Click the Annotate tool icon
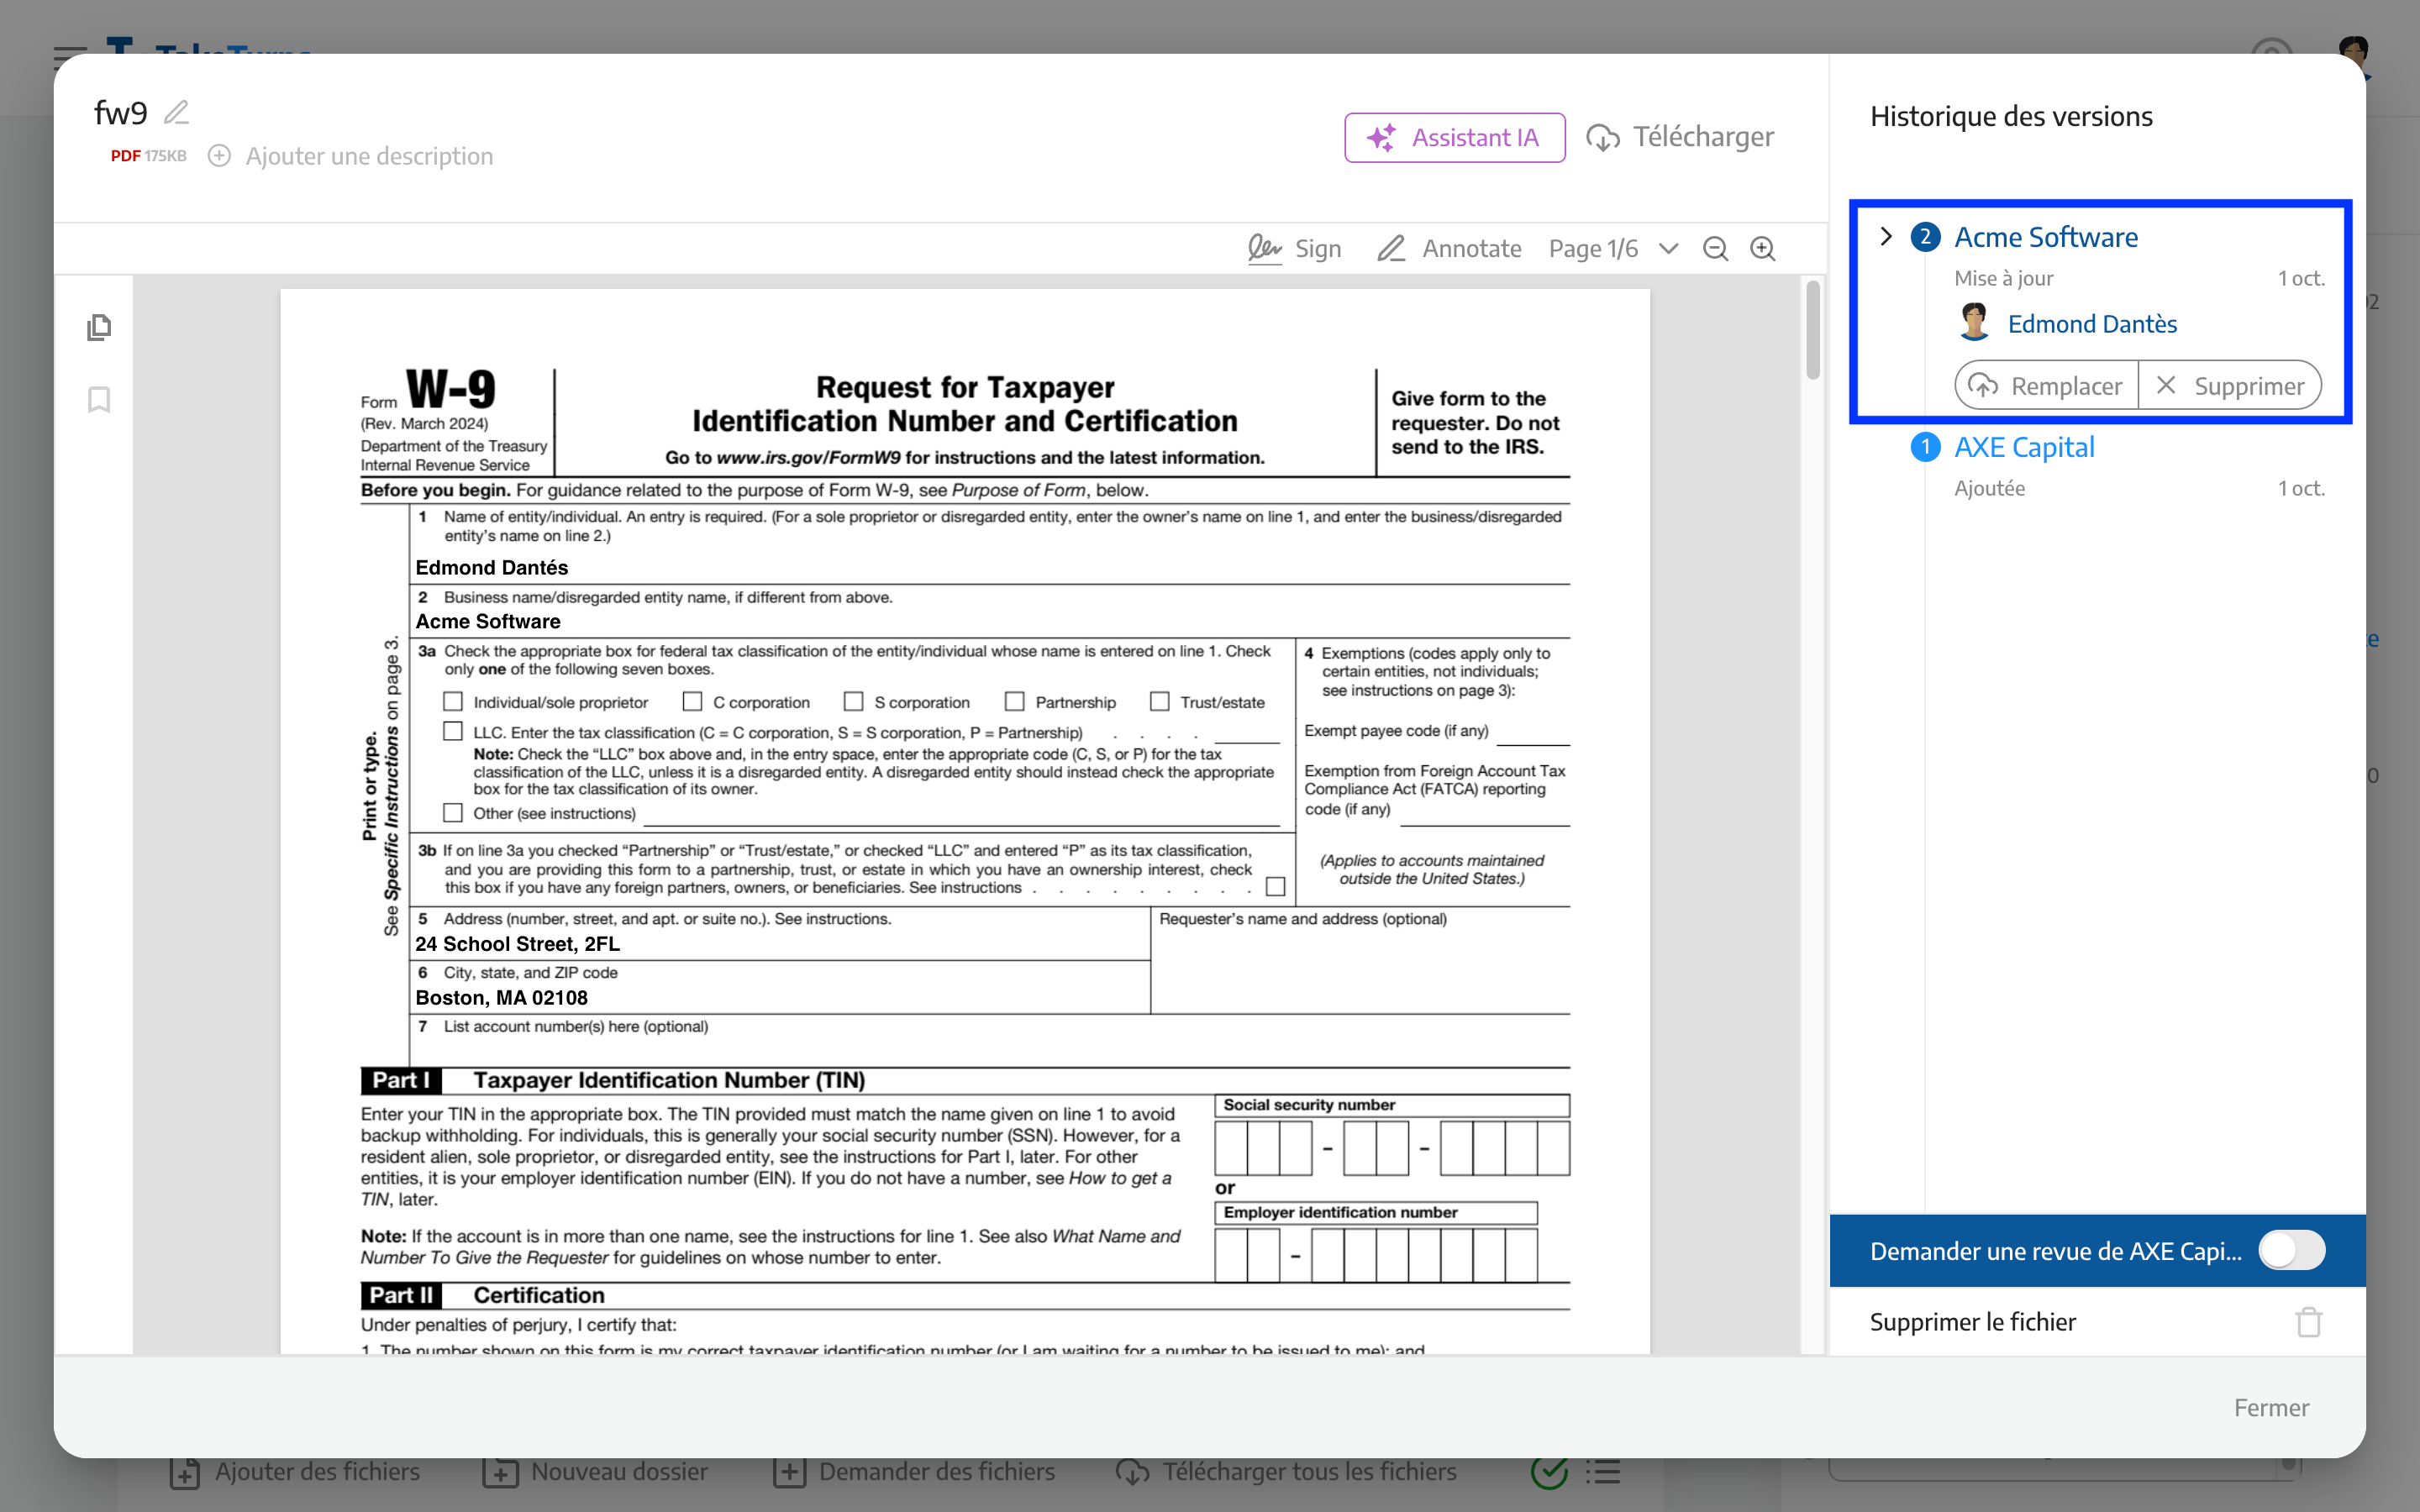 pos(1392,247)
